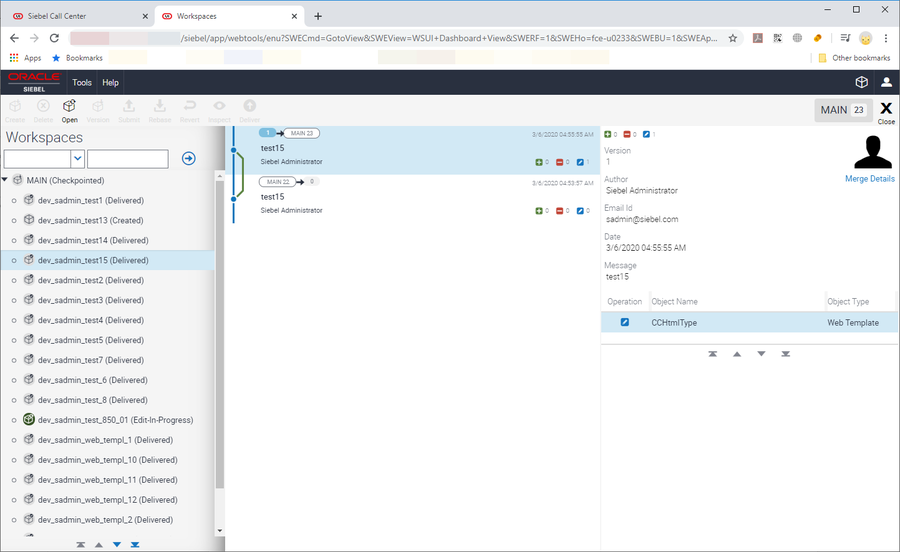Jump to first record in objects list
Image resolution: width=900 pixels, height=552 pixels.
tap(712, 354)
